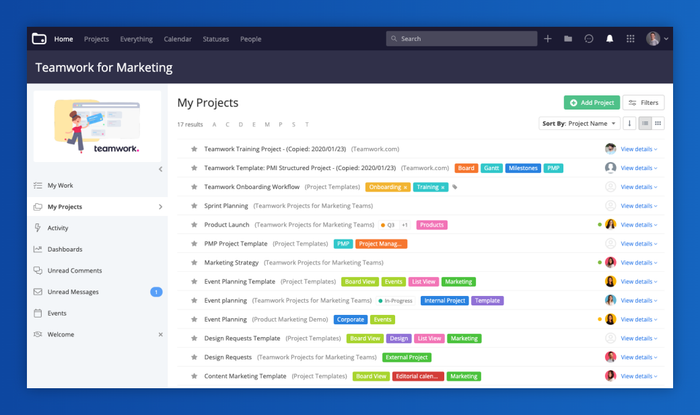Open My Work in the sidebar
Viewport: 700px width, 415px height.
pos(97,185)
